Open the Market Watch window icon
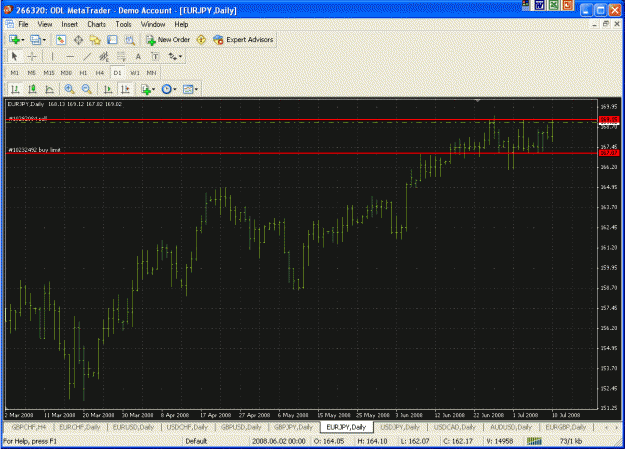 (61, 39)
